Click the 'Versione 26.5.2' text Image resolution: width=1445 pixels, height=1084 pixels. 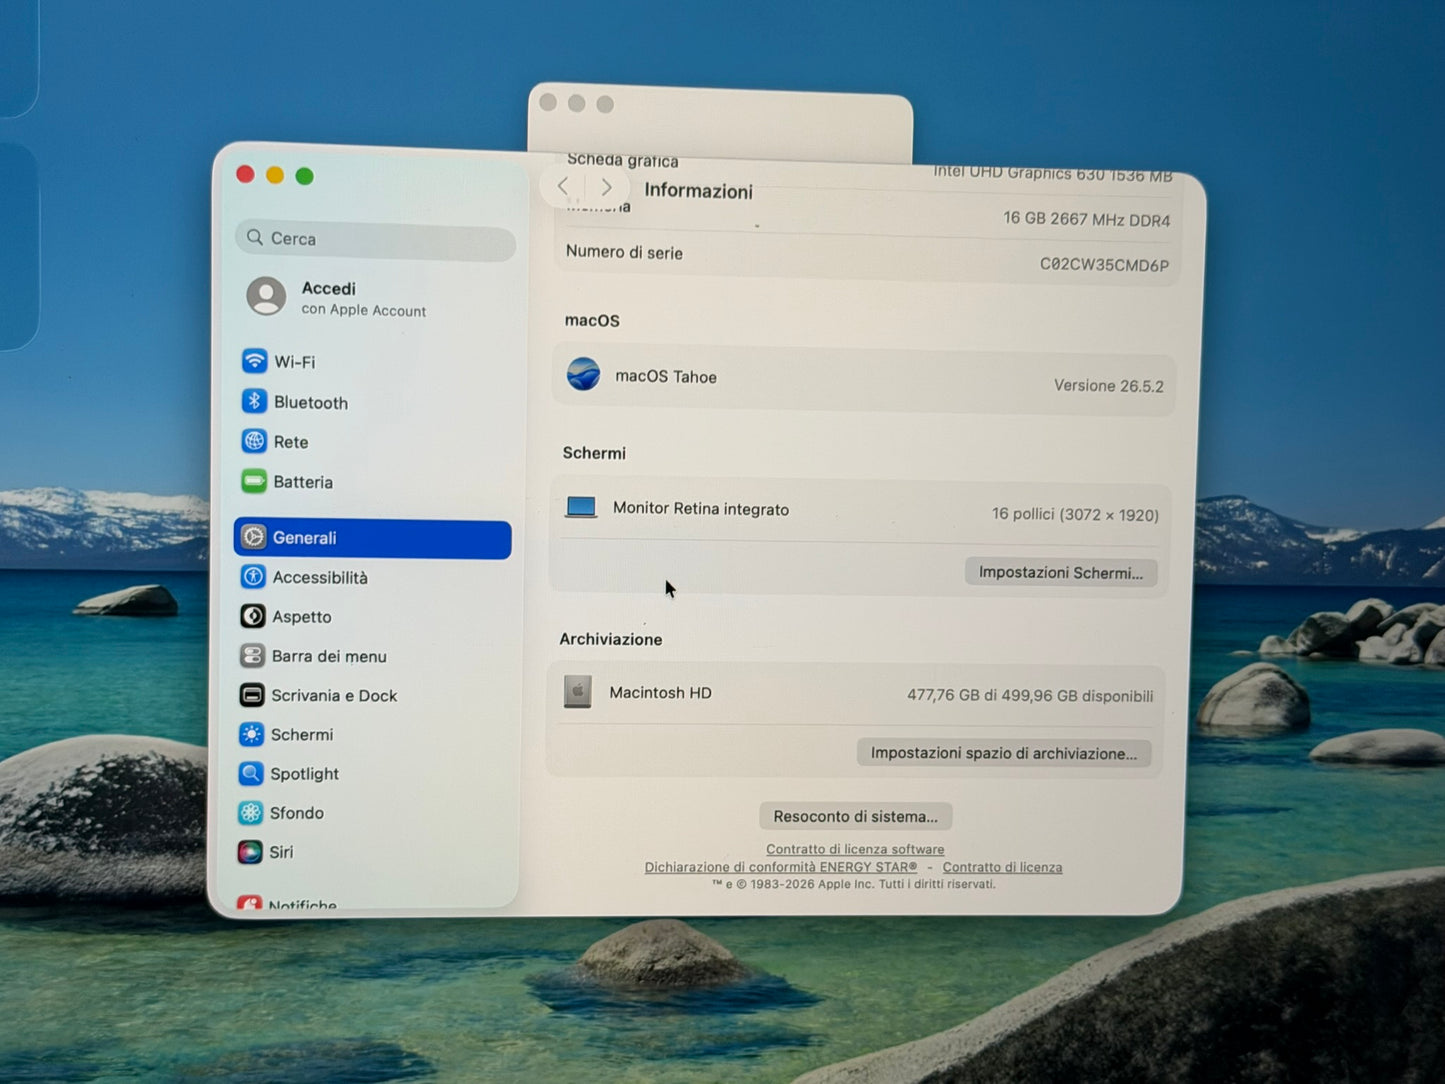pos(1109,385)
